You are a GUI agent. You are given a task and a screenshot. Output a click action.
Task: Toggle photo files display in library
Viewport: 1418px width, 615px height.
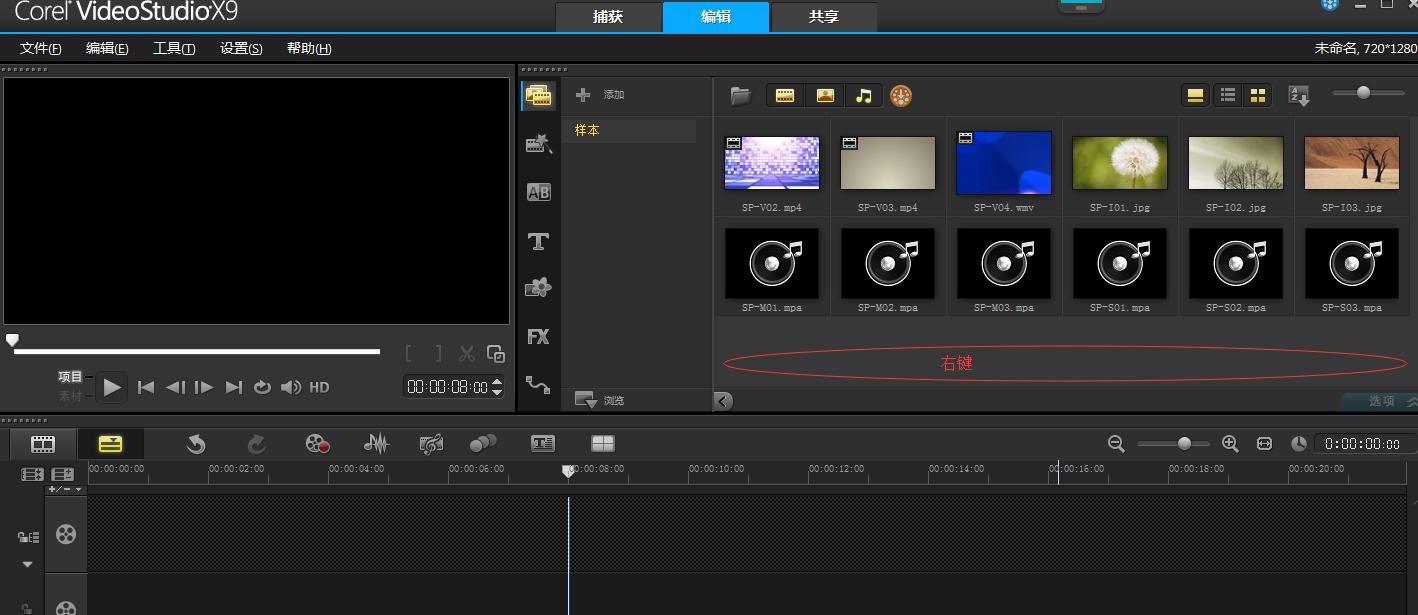[825, 96]
